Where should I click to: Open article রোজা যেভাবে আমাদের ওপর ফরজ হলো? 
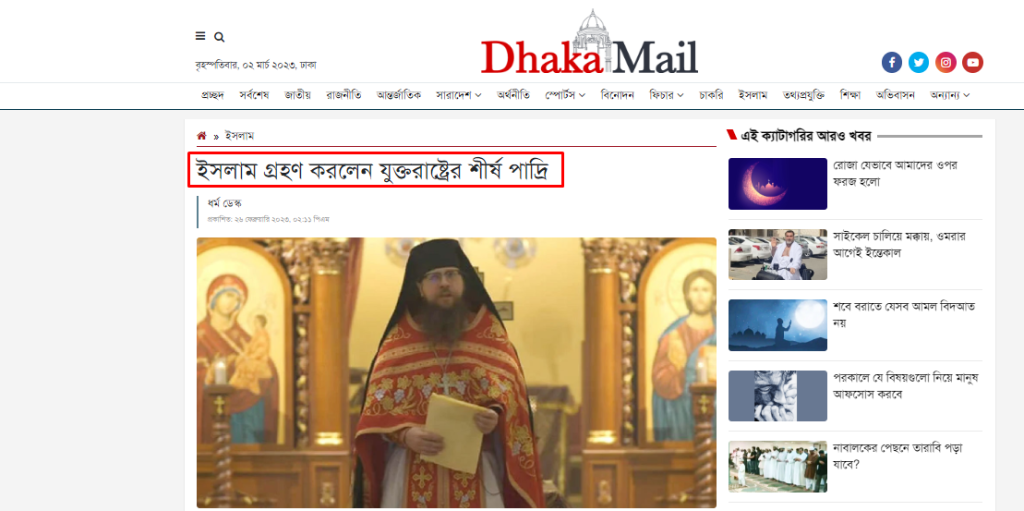click(x=895, y=173)
